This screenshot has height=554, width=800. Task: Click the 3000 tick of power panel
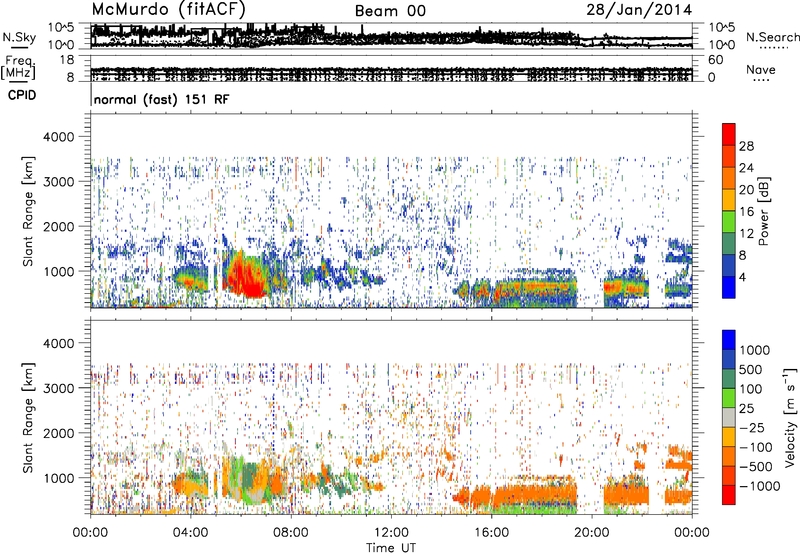pos(59,182)
